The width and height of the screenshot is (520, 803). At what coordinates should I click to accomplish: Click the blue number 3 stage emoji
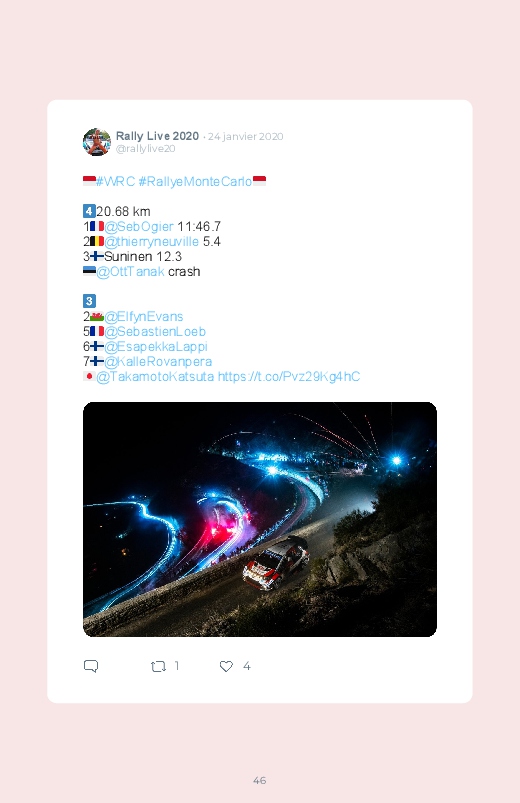89,301
